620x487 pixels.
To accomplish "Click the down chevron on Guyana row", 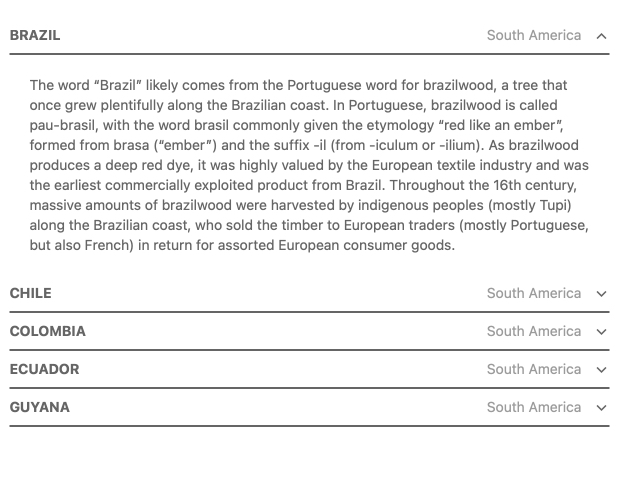I will (x=601, y=408).
